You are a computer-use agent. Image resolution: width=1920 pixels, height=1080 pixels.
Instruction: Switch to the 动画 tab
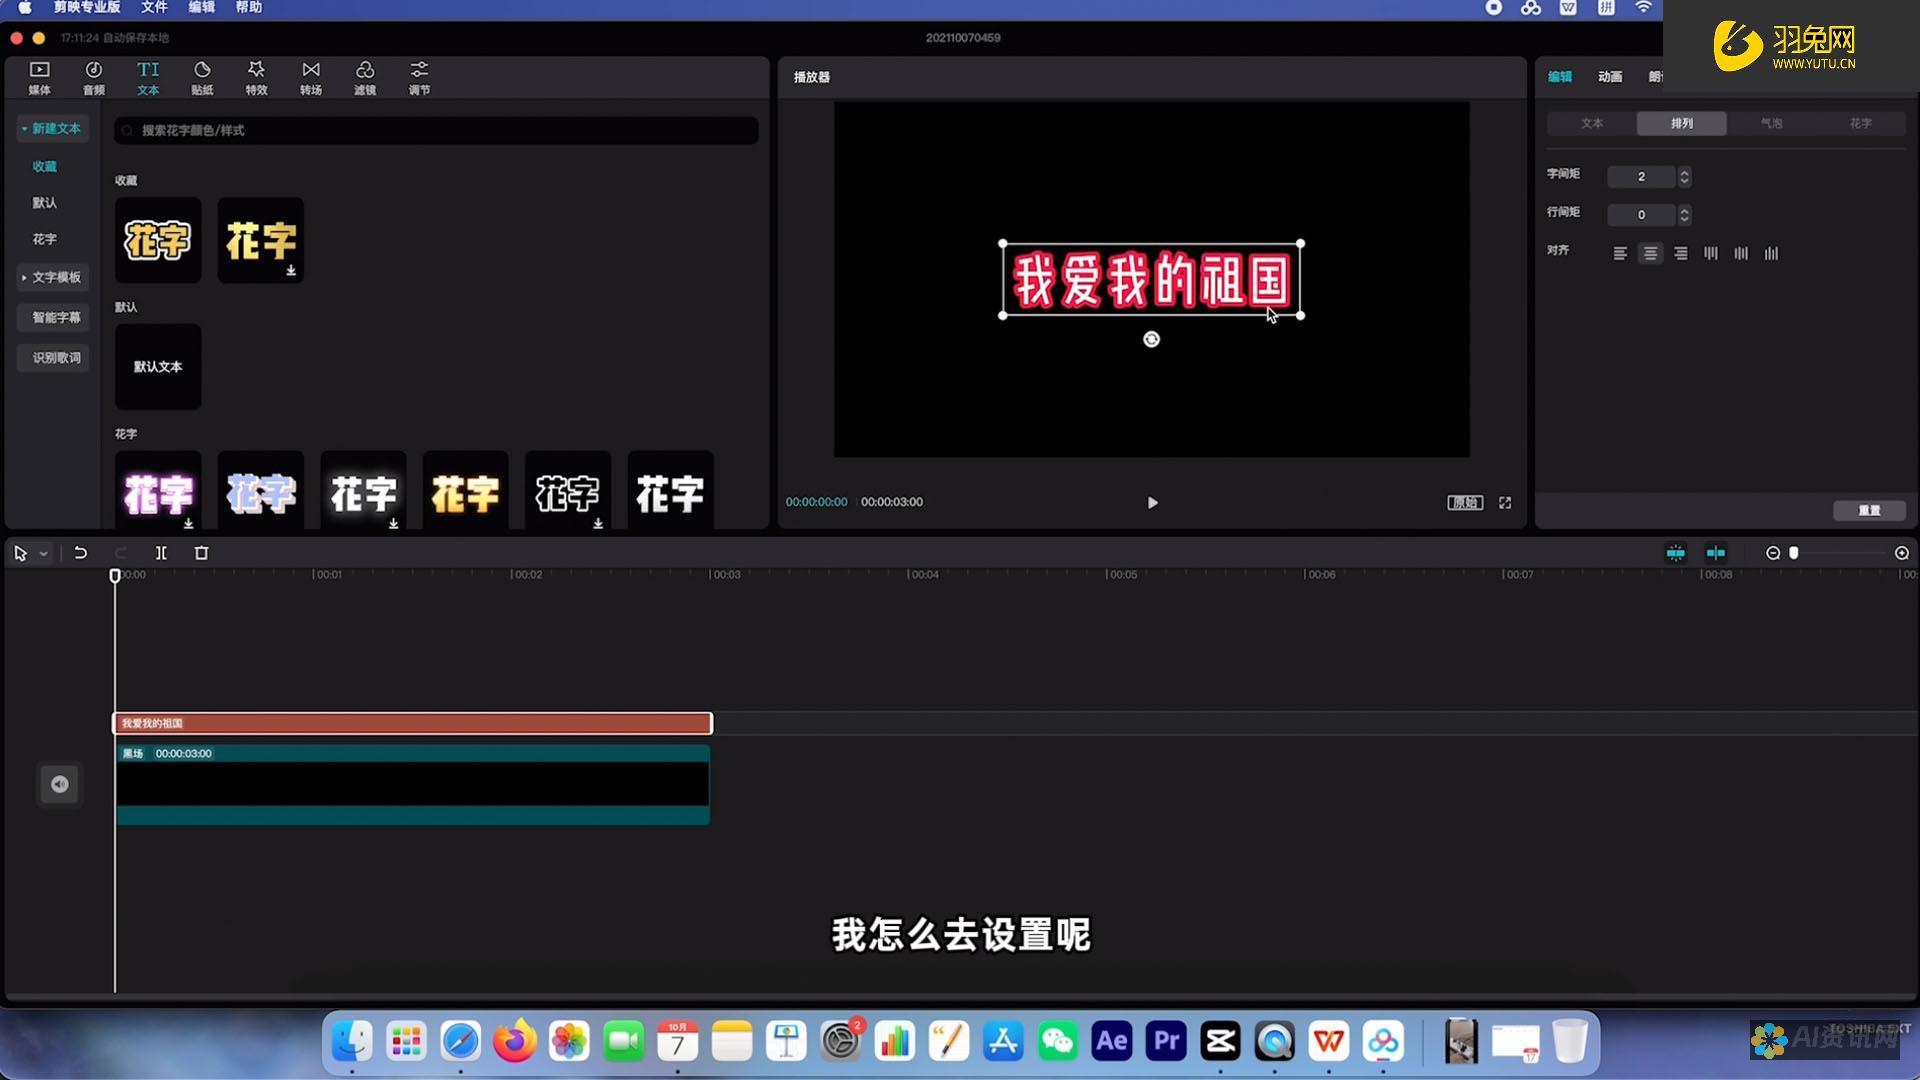(1610, 77)
